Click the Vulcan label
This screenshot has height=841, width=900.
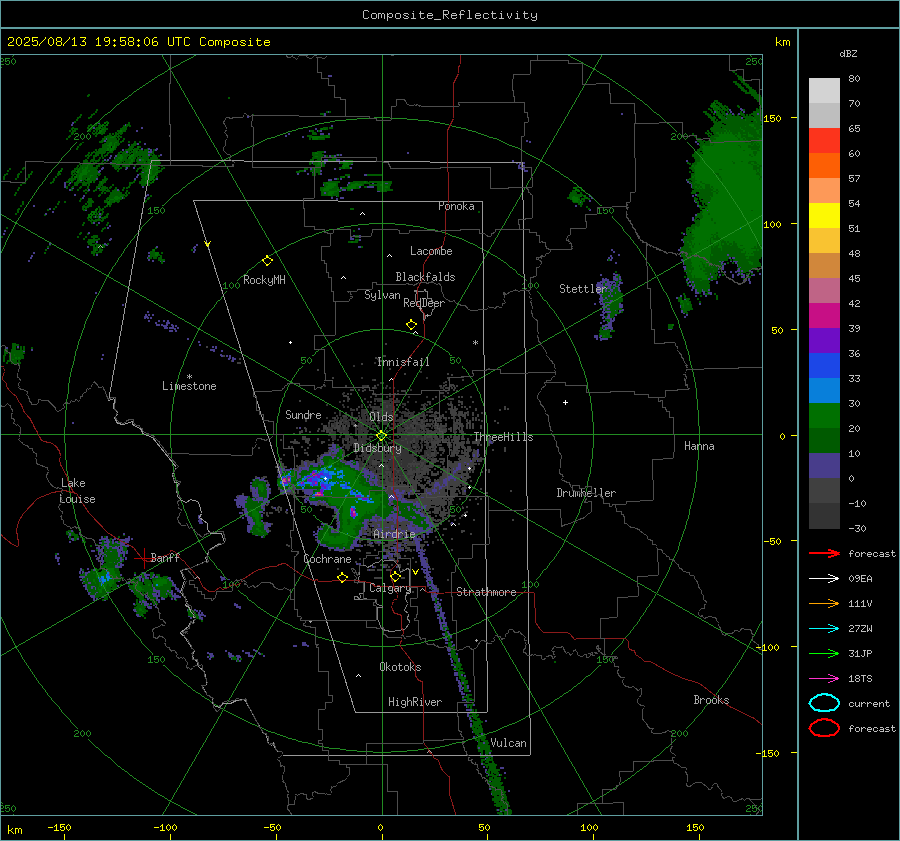pos(508,743)
